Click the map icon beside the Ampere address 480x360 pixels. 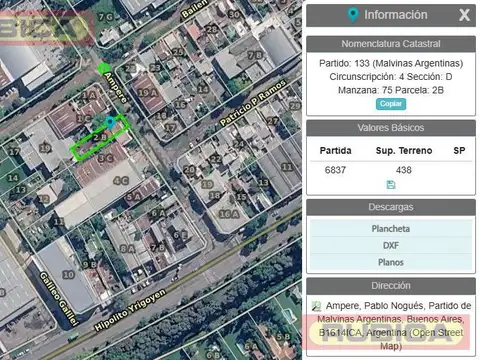[x=316, y=306]
